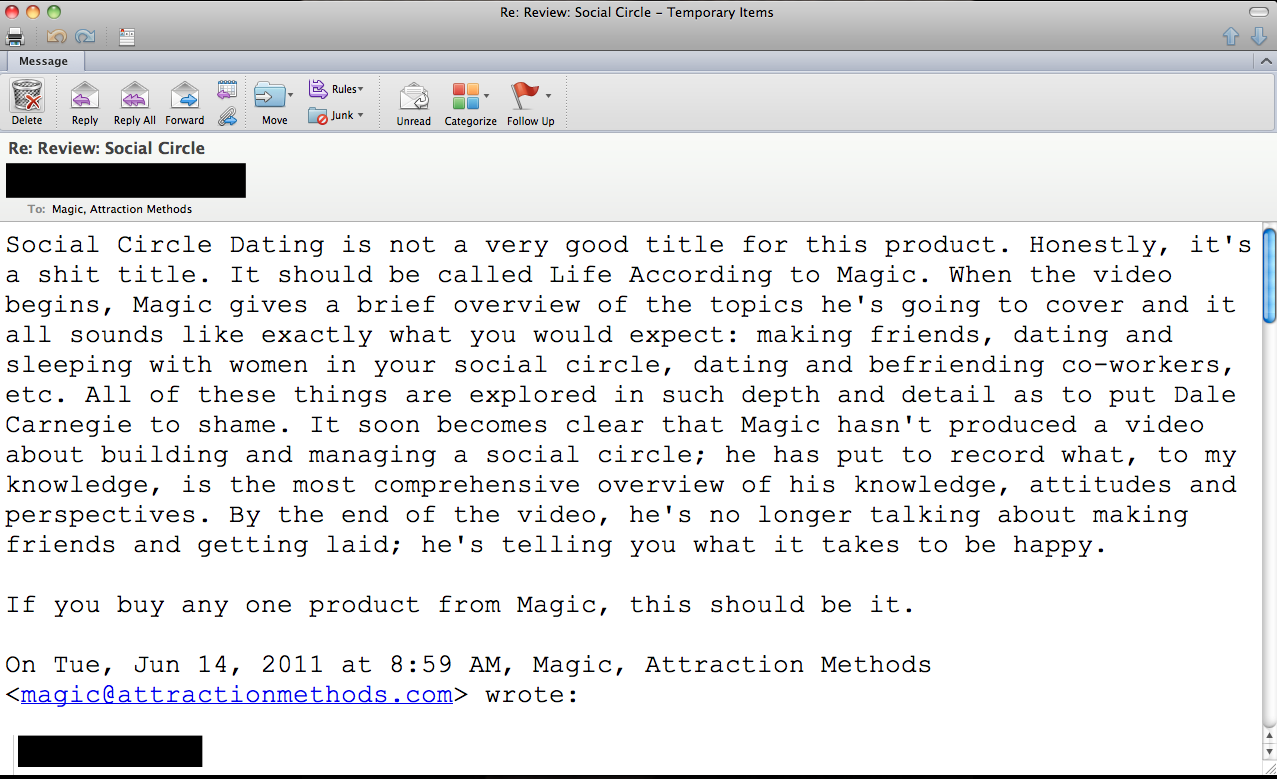
Task: Select the Message ribbon tab
Action: (43, 61)
